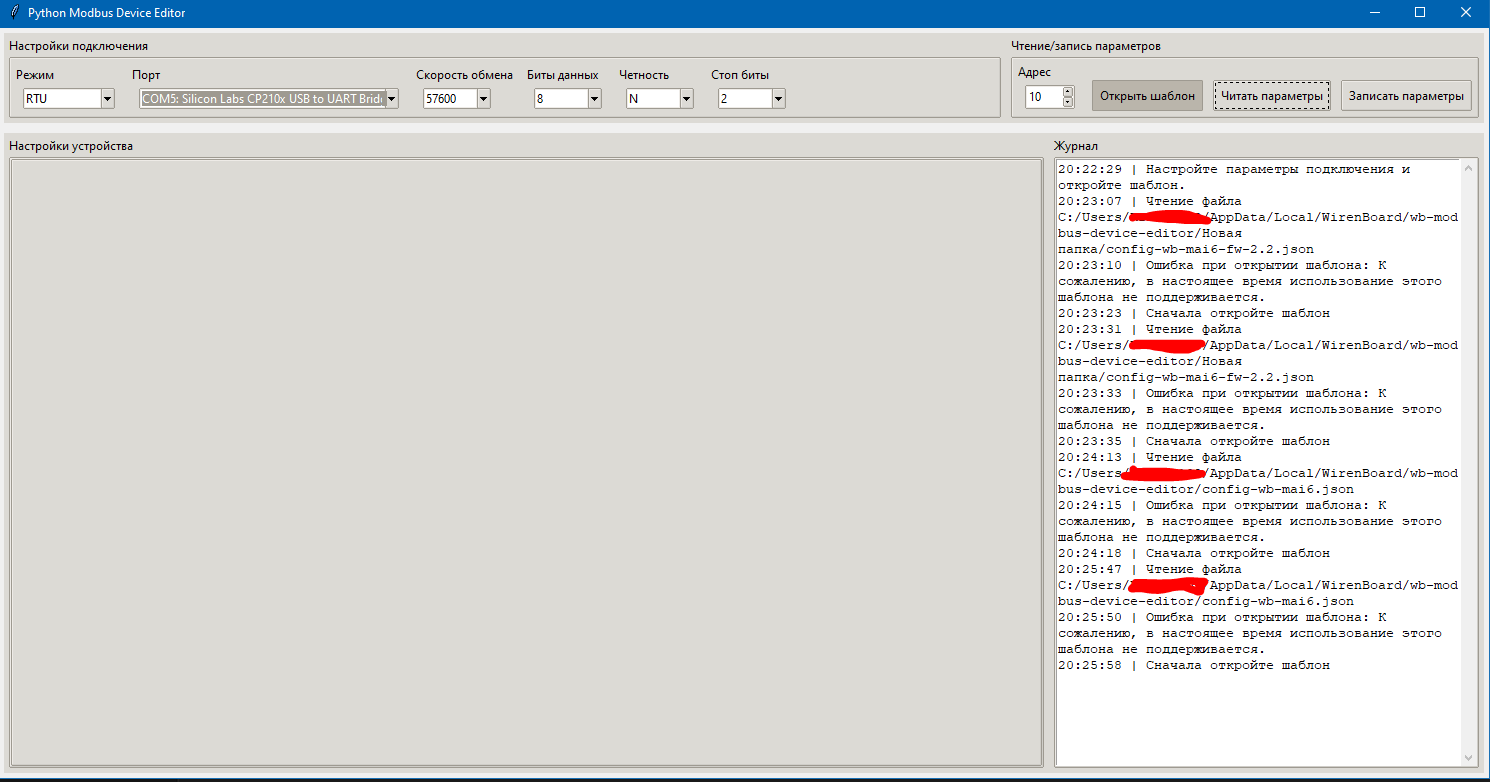The width and height of the screenshot is (1490, 782).
Task: Open the Режим mode dropdown
Action: click(x=107, y=99)
